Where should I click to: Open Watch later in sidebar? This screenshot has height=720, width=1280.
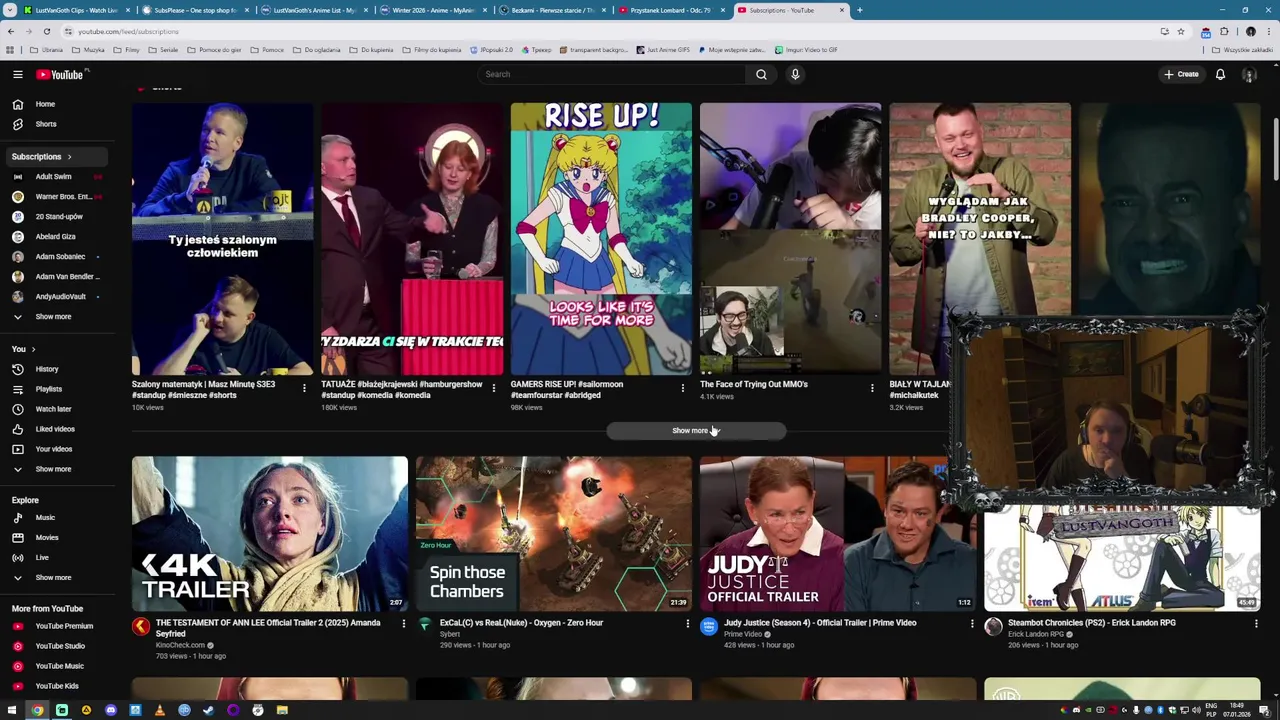click(x=55, y=409)
